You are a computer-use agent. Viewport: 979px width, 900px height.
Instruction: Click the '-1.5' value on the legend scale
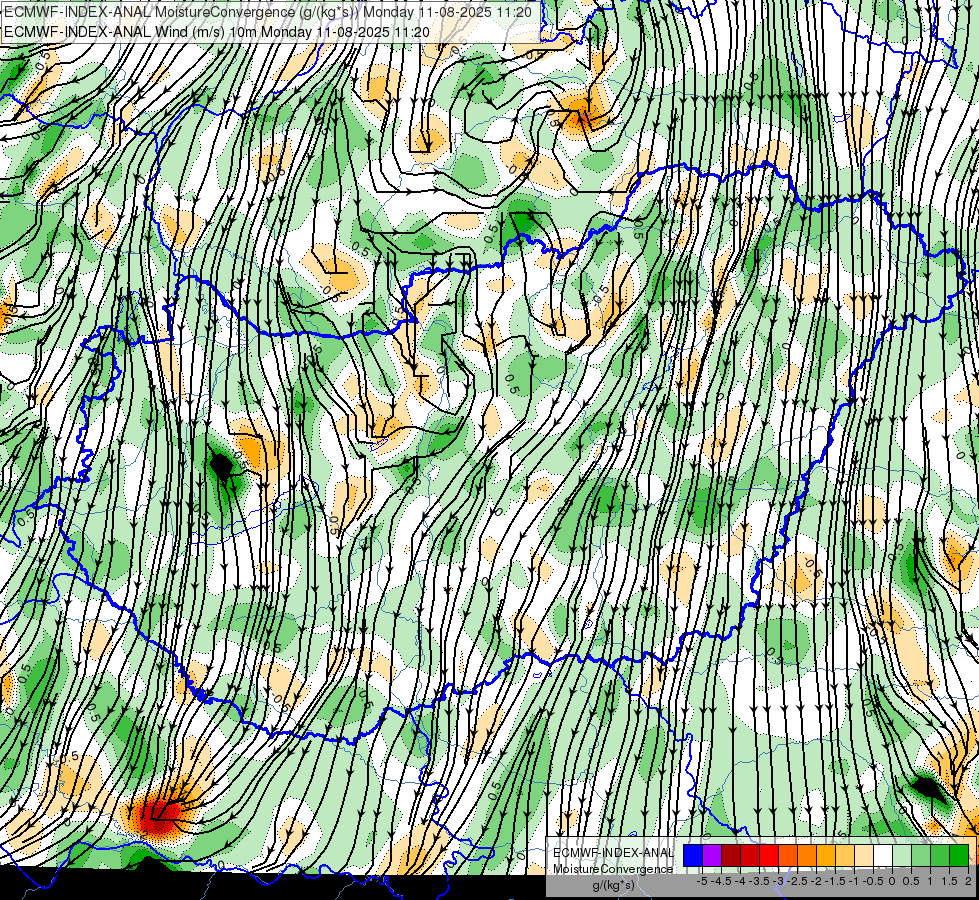[x=835, y=881]
